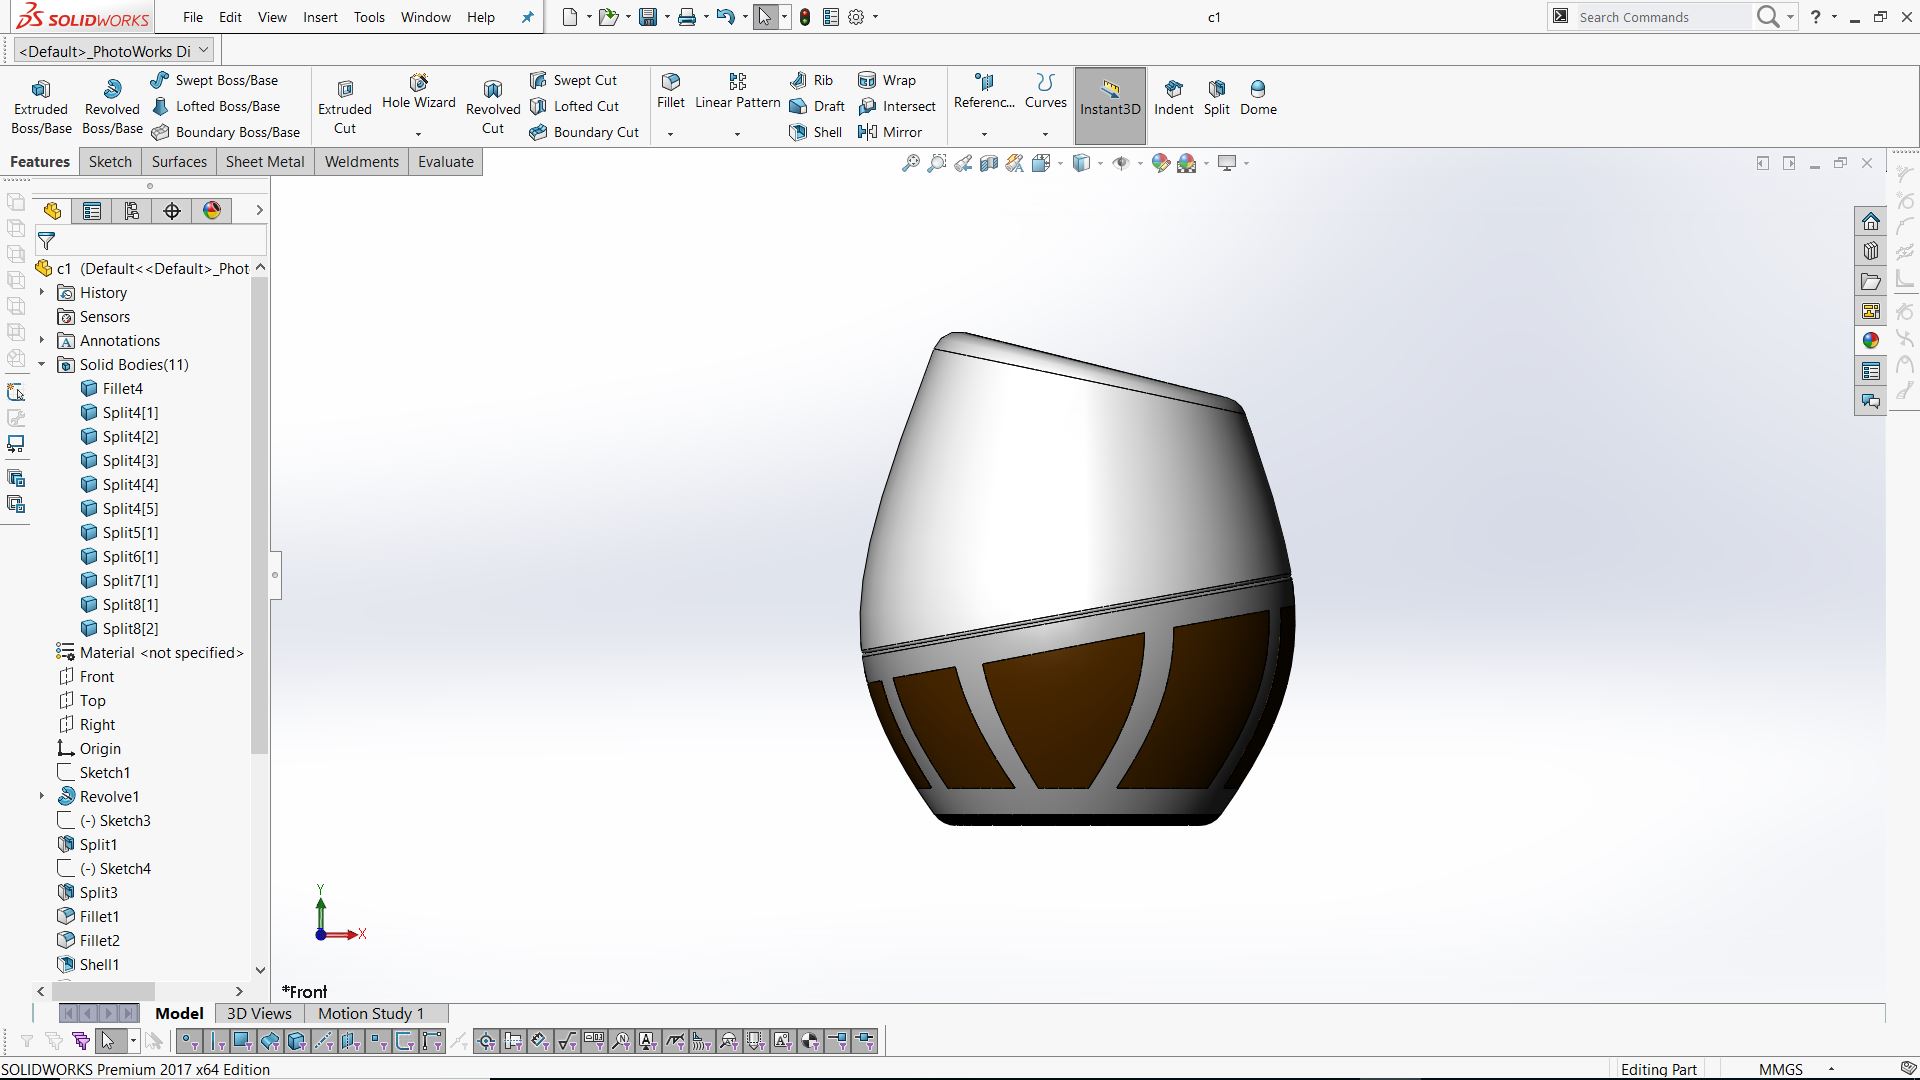Select the Mirror feature tool
The height and width of the screenshot is (1080, 1920).
(x=890, y=132)
